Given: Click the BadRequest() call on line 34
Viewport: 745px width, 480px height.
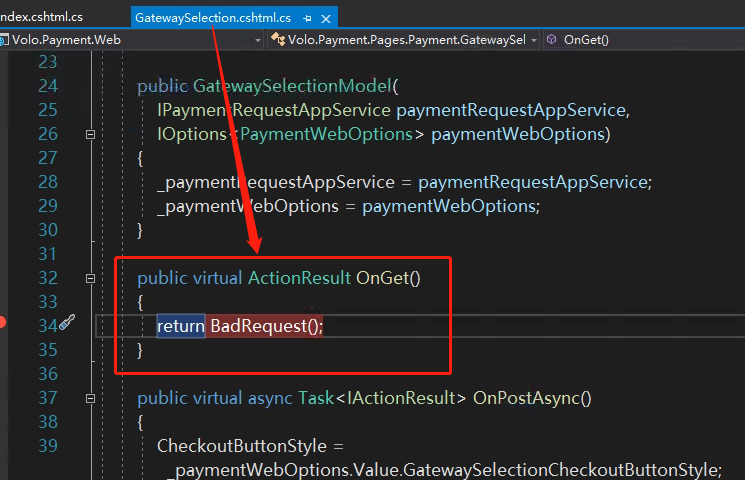Looking at the screenshot, I should (266, 326).
